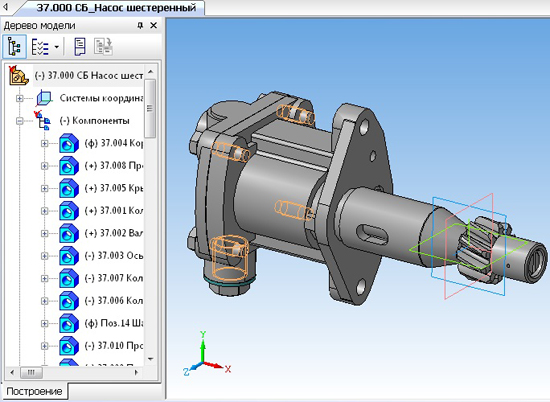Select the orange highlighted plug at pump bottom
This screenshot has height=402, width=550.
(x=230, y=258)
